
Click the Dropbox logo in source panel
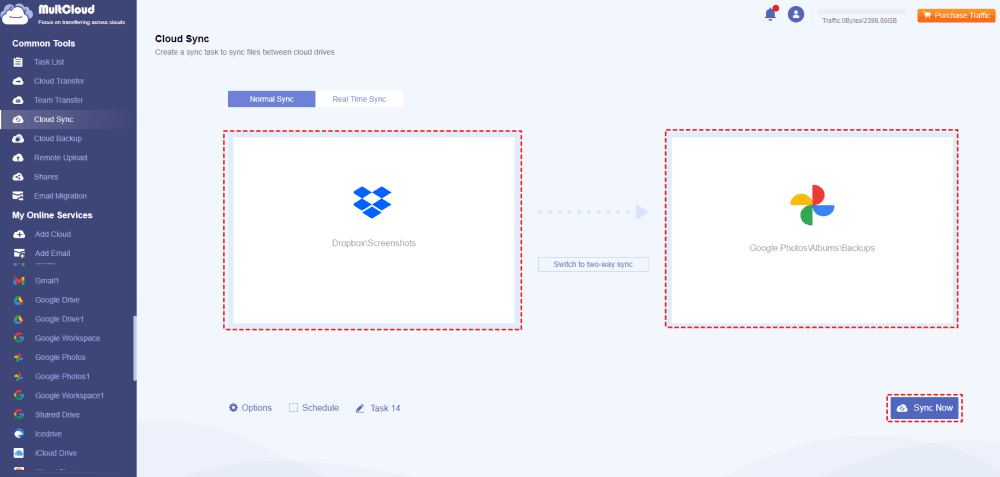coord(372,202)
